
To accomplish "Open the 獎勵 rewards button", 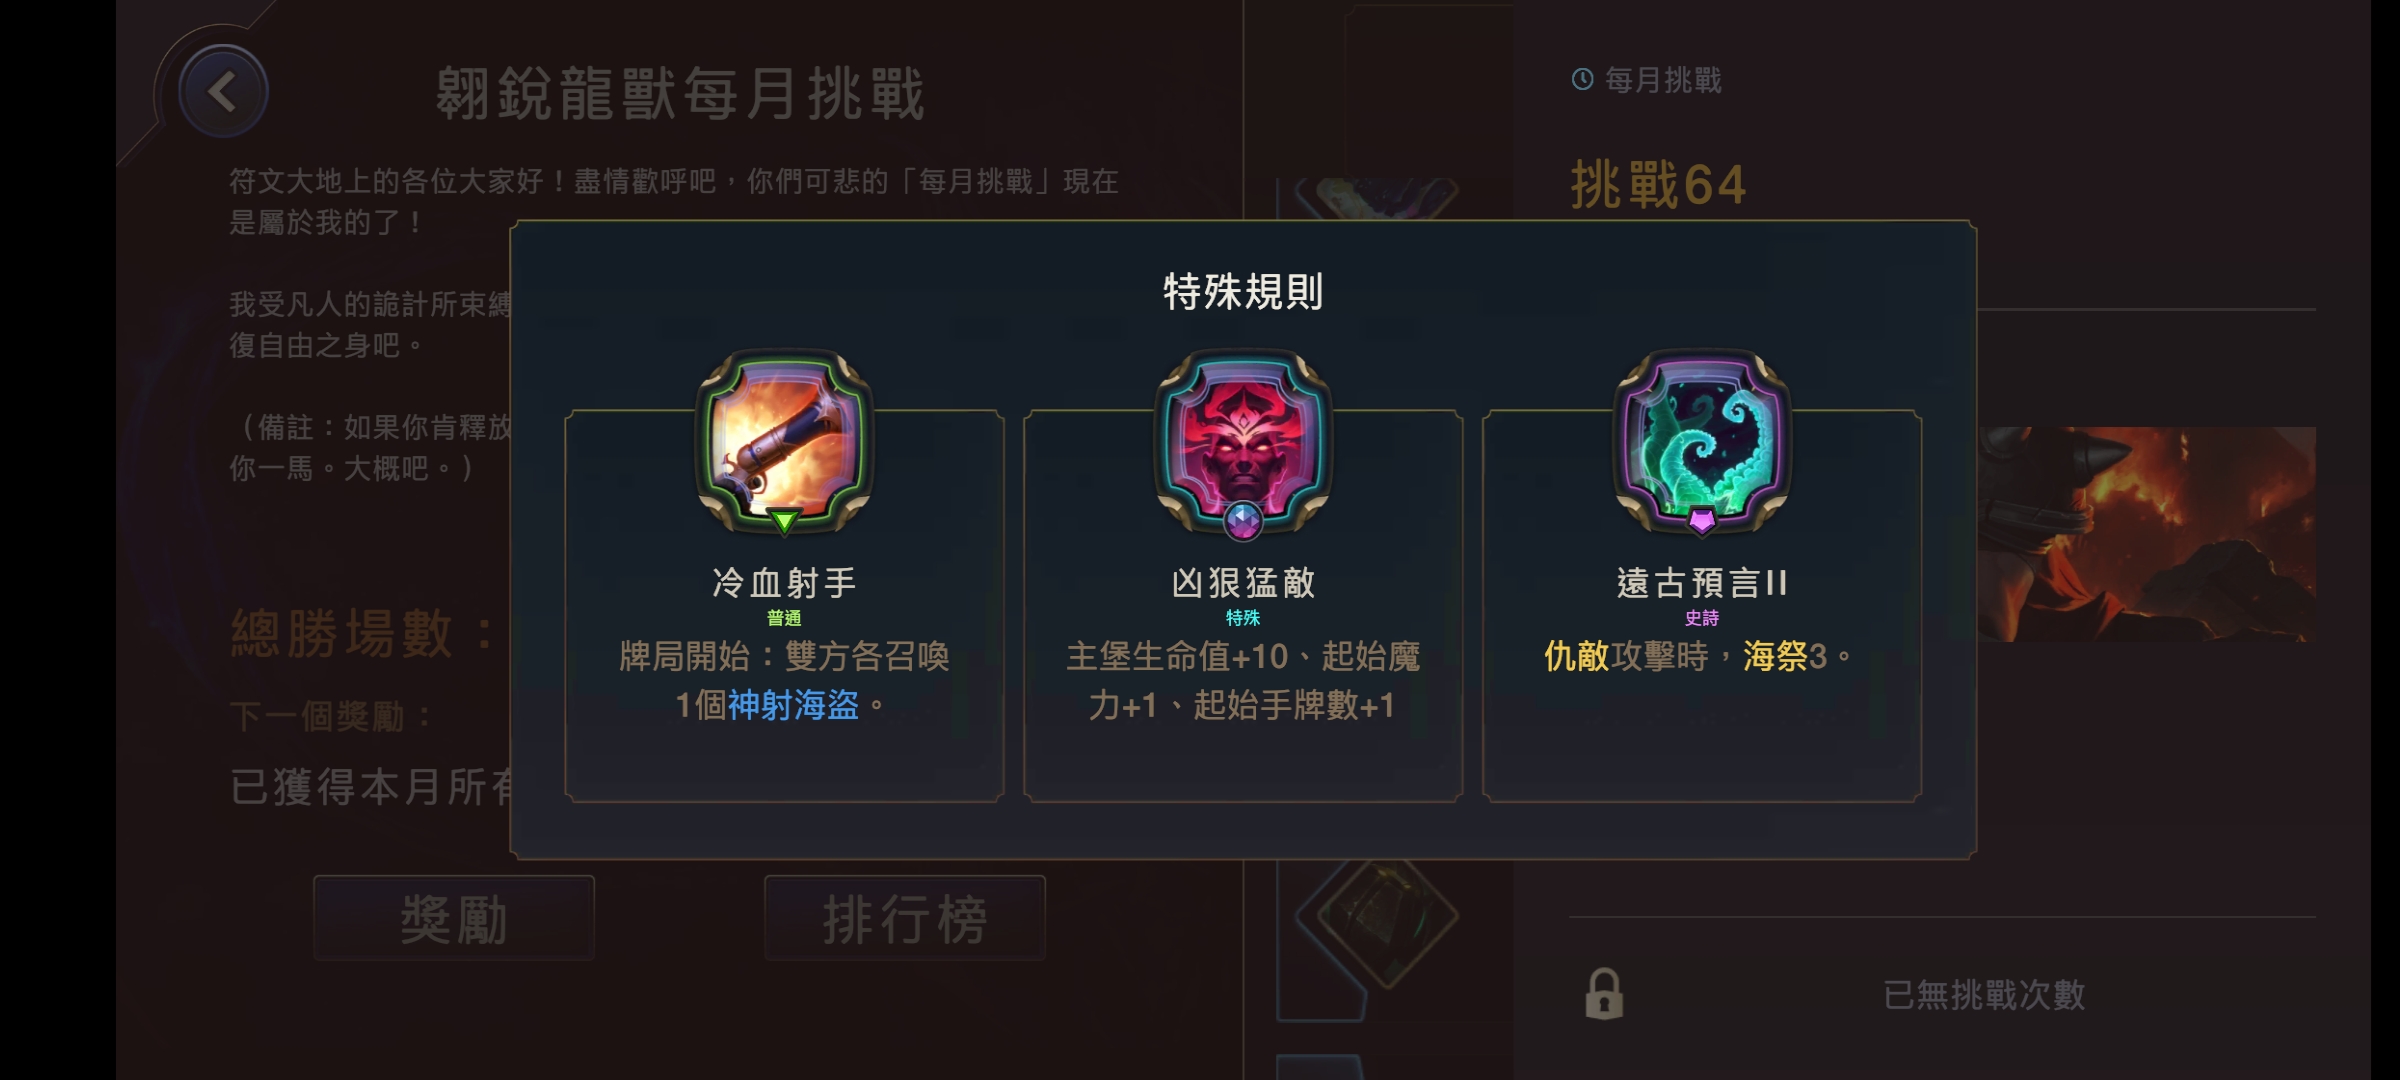I will 454,918.
